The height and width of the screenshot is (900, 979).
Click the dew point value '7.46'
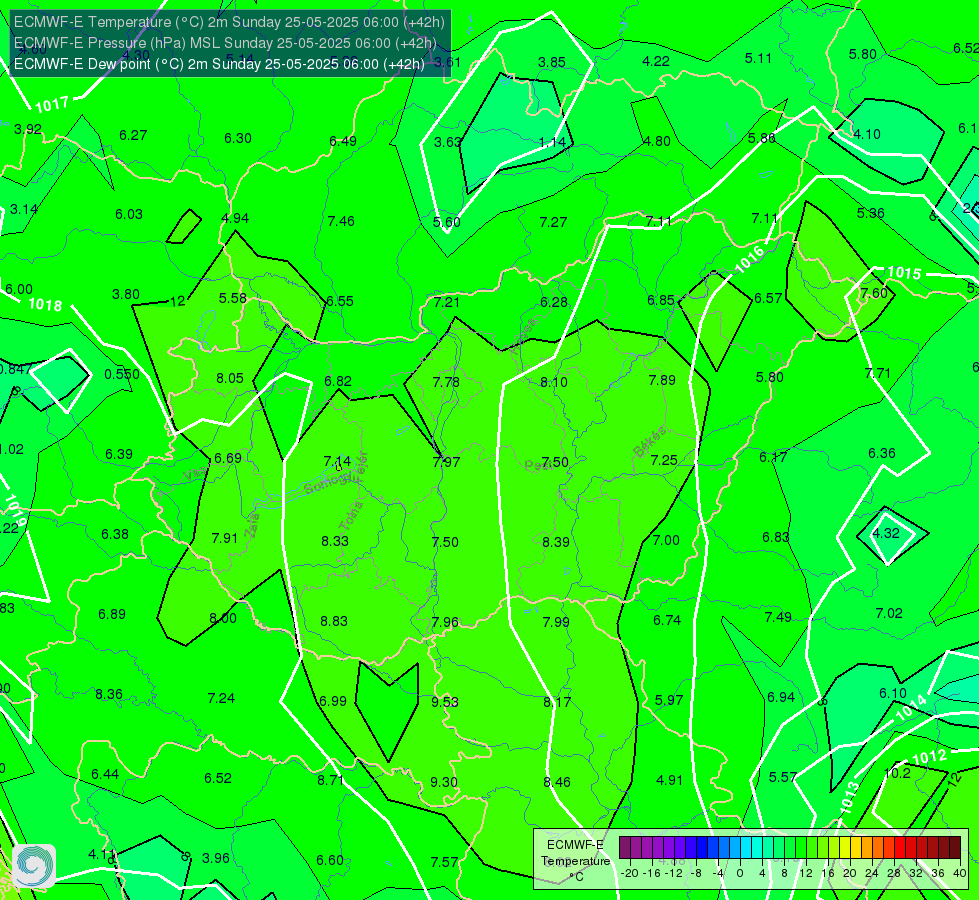(341, 220)
